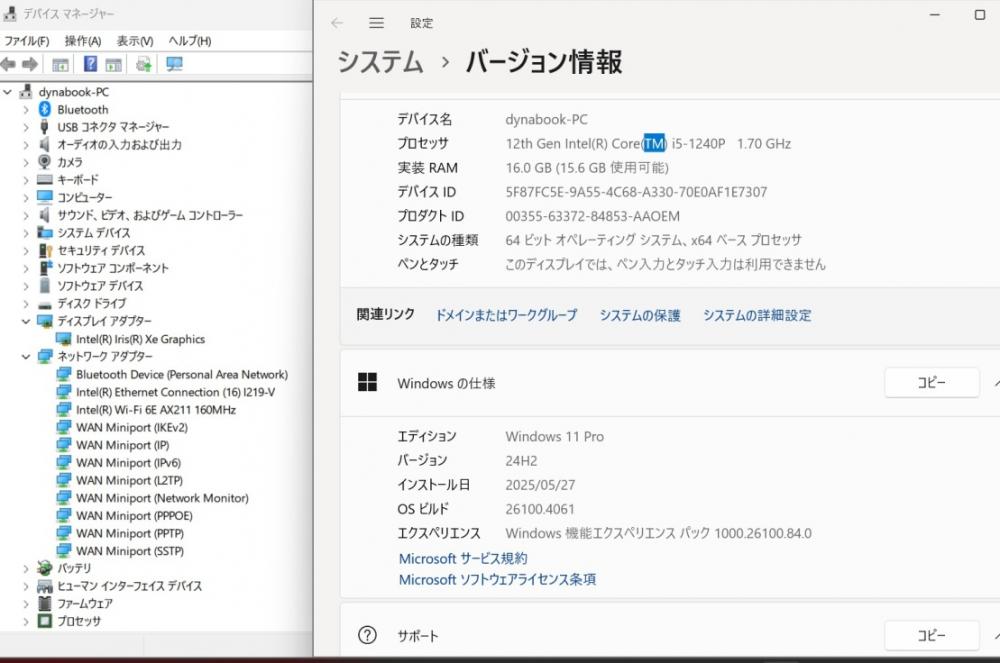
Task: Click the システム breadcrumb in Settings
Action: tap(380, 62)
